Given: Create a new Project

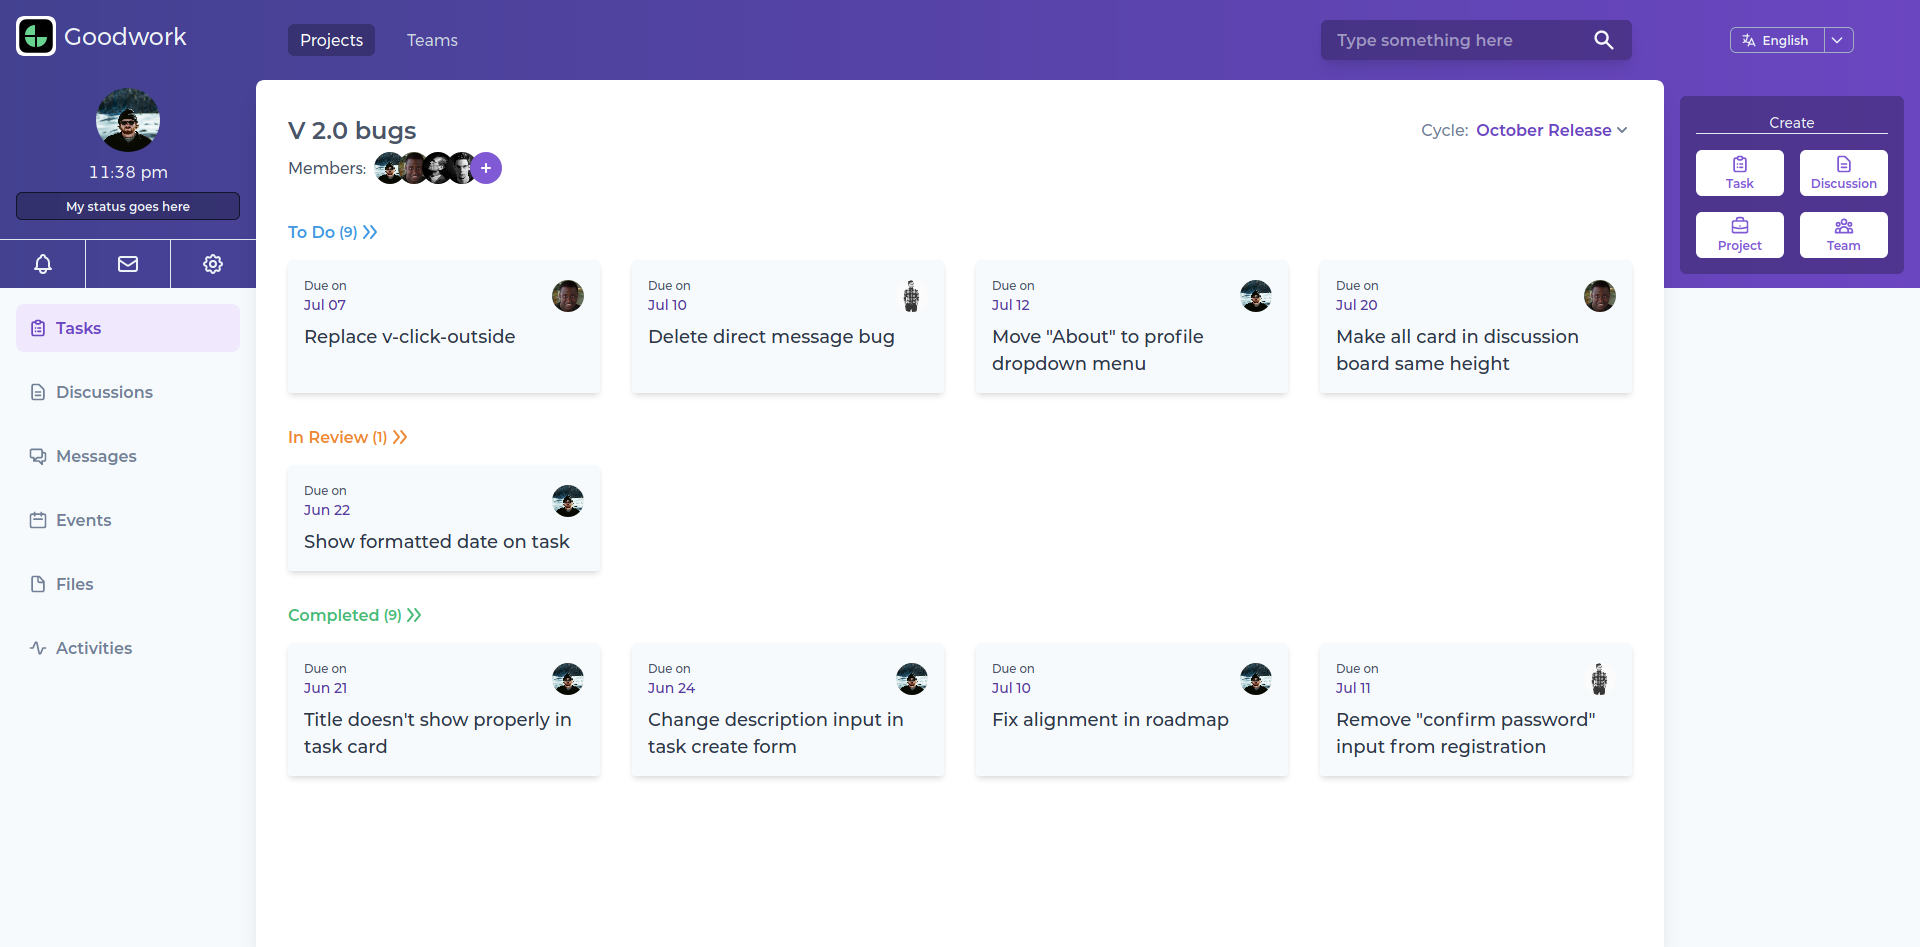Looking at the screenshot, I should coord(1739,235).
